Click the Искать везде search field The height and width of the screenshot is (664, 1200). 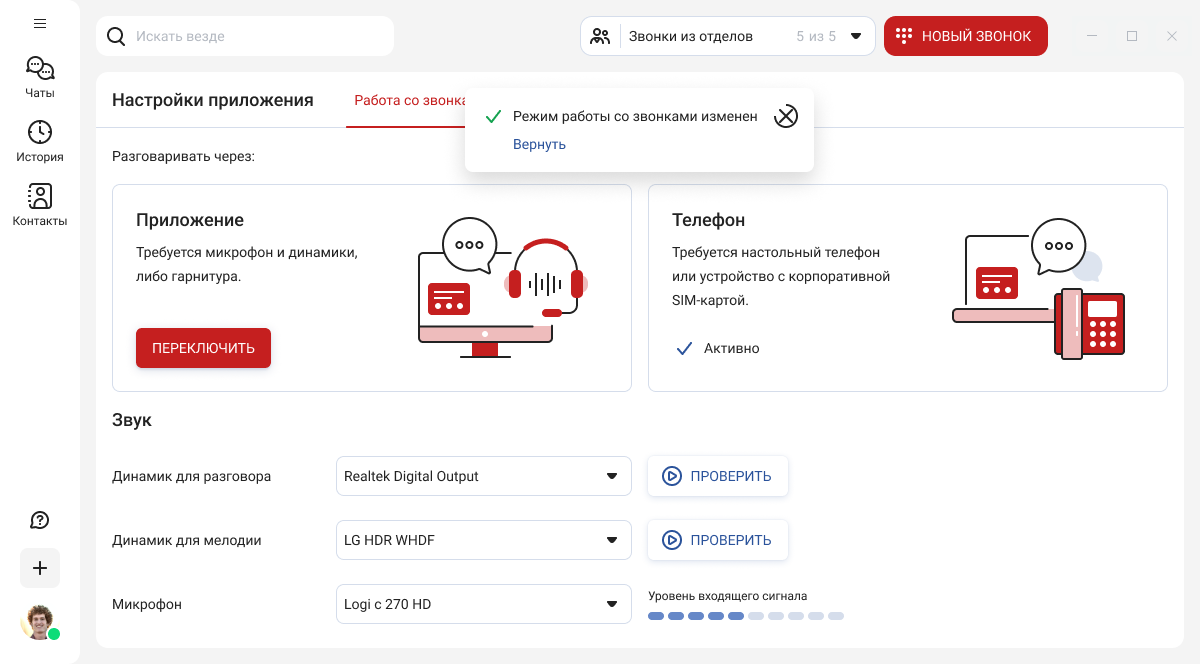pos(245,36)
